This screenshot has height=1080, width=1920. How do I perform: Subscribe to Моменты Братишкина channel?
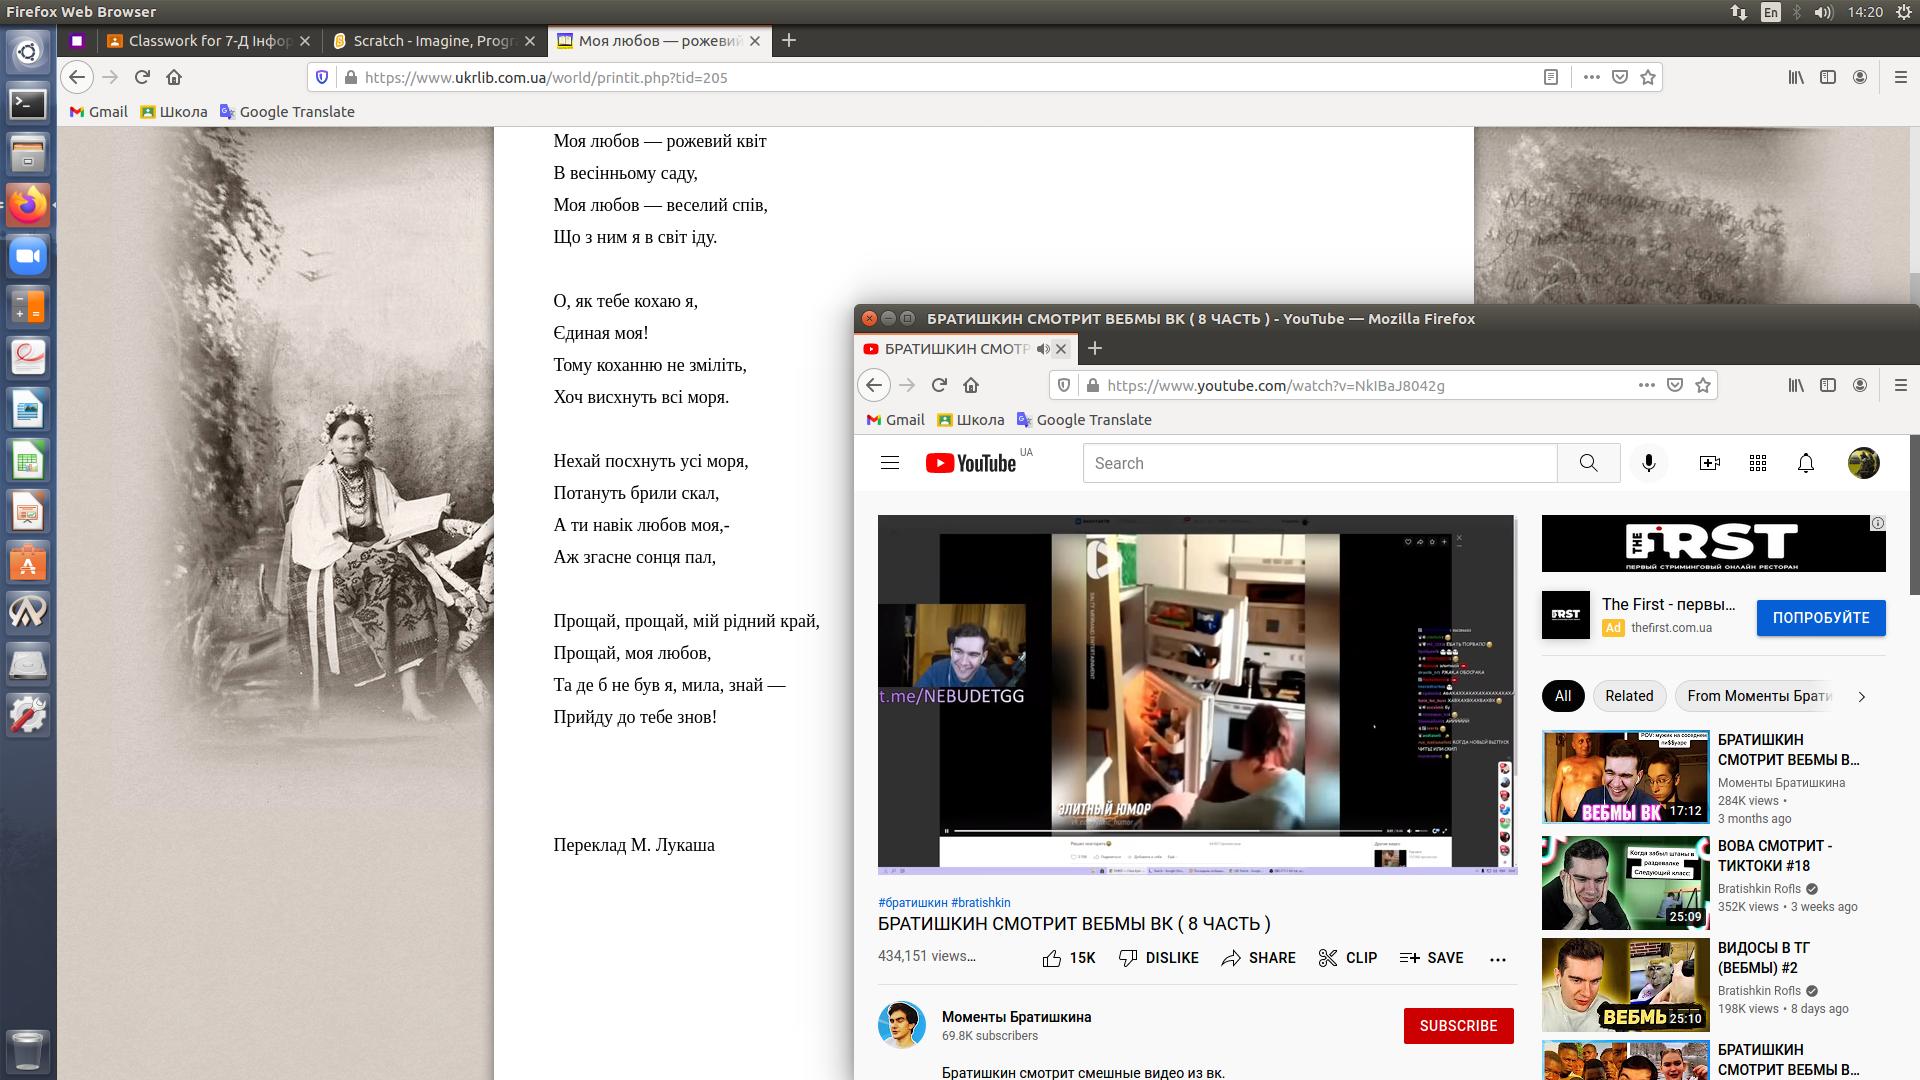click(1458, 1026)
